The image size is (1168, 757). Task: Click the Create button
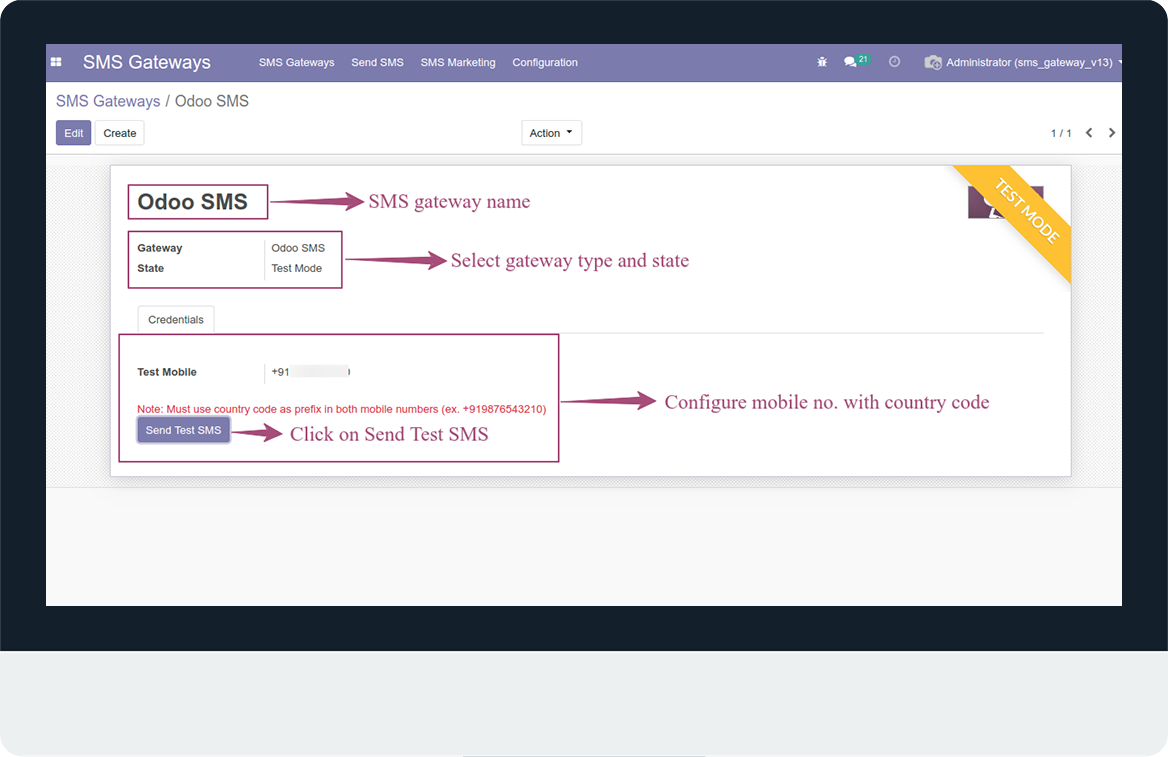(120, 133)
